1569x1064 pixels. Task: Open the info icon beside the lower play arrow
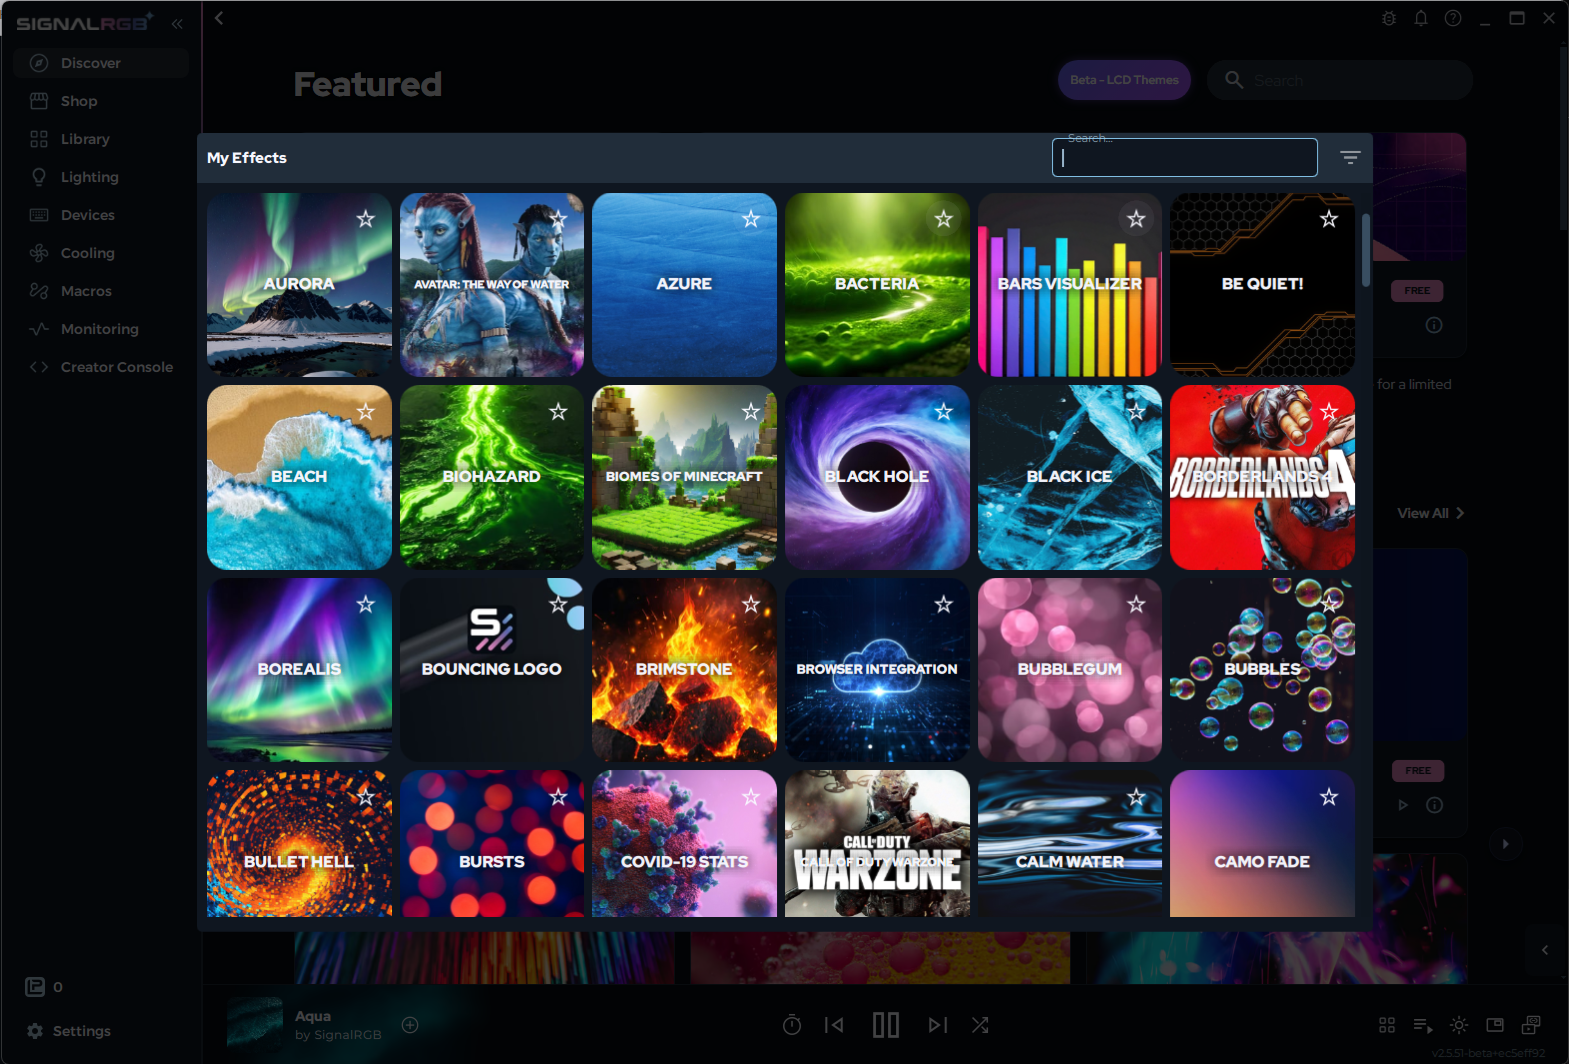[1434, 805]
